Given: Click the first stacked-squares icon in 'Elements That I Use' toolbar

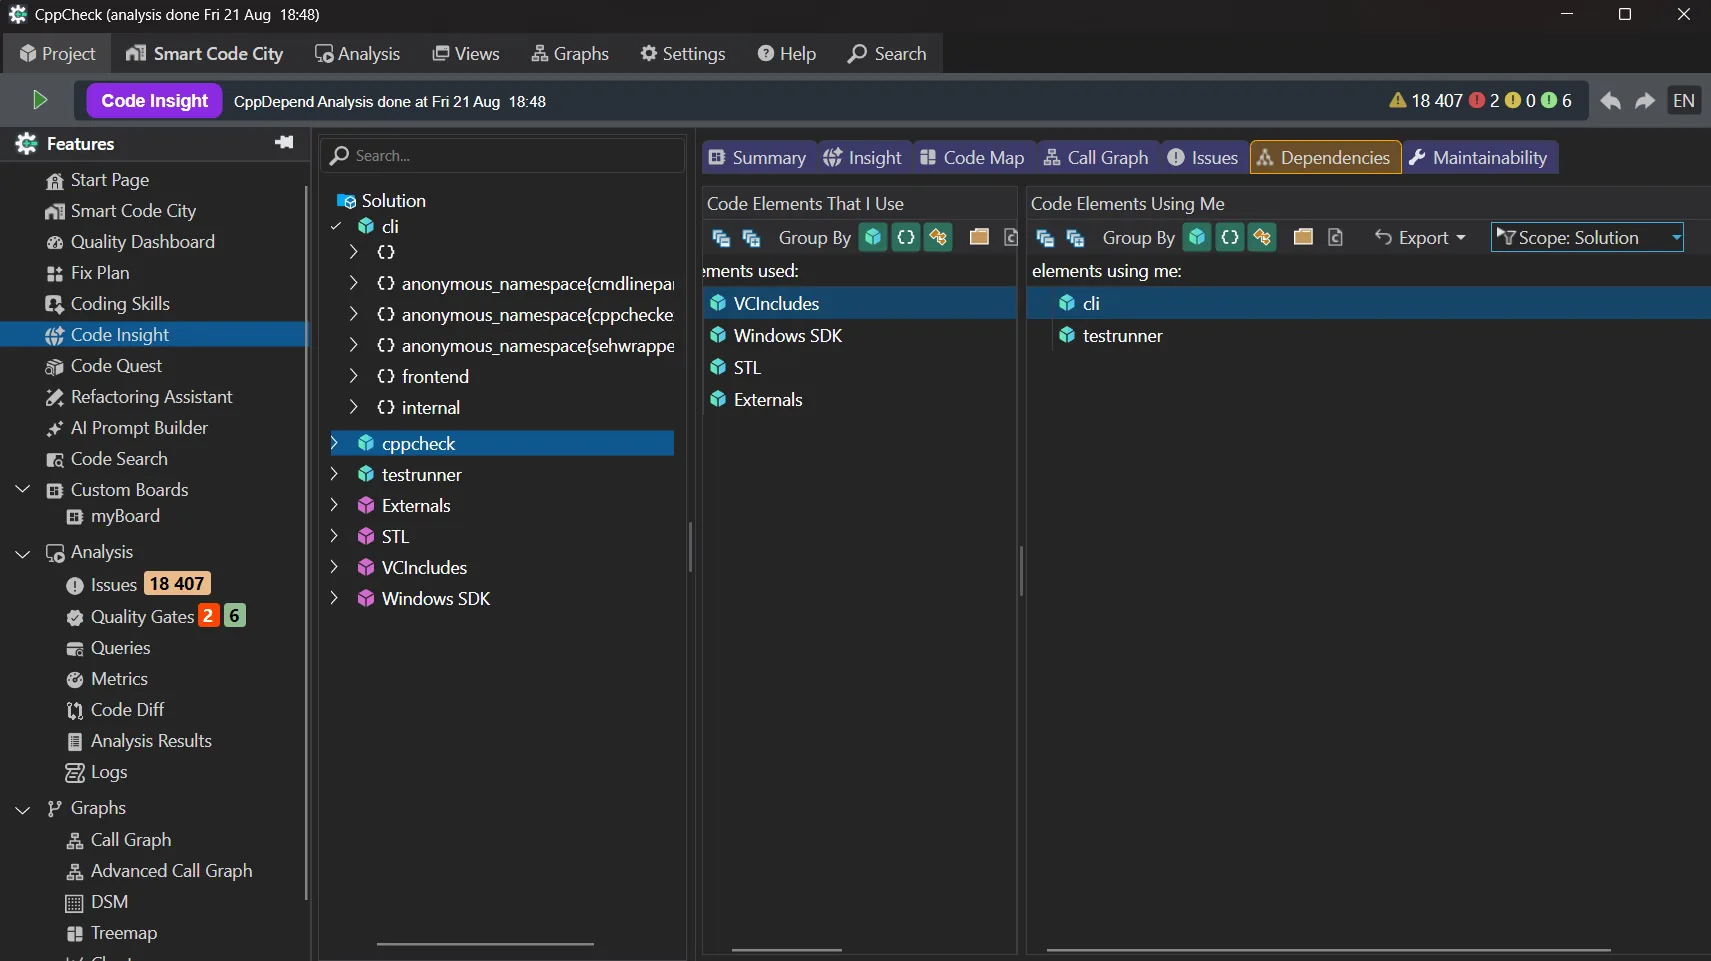Looking at the screenshot, I should [720, 238].
